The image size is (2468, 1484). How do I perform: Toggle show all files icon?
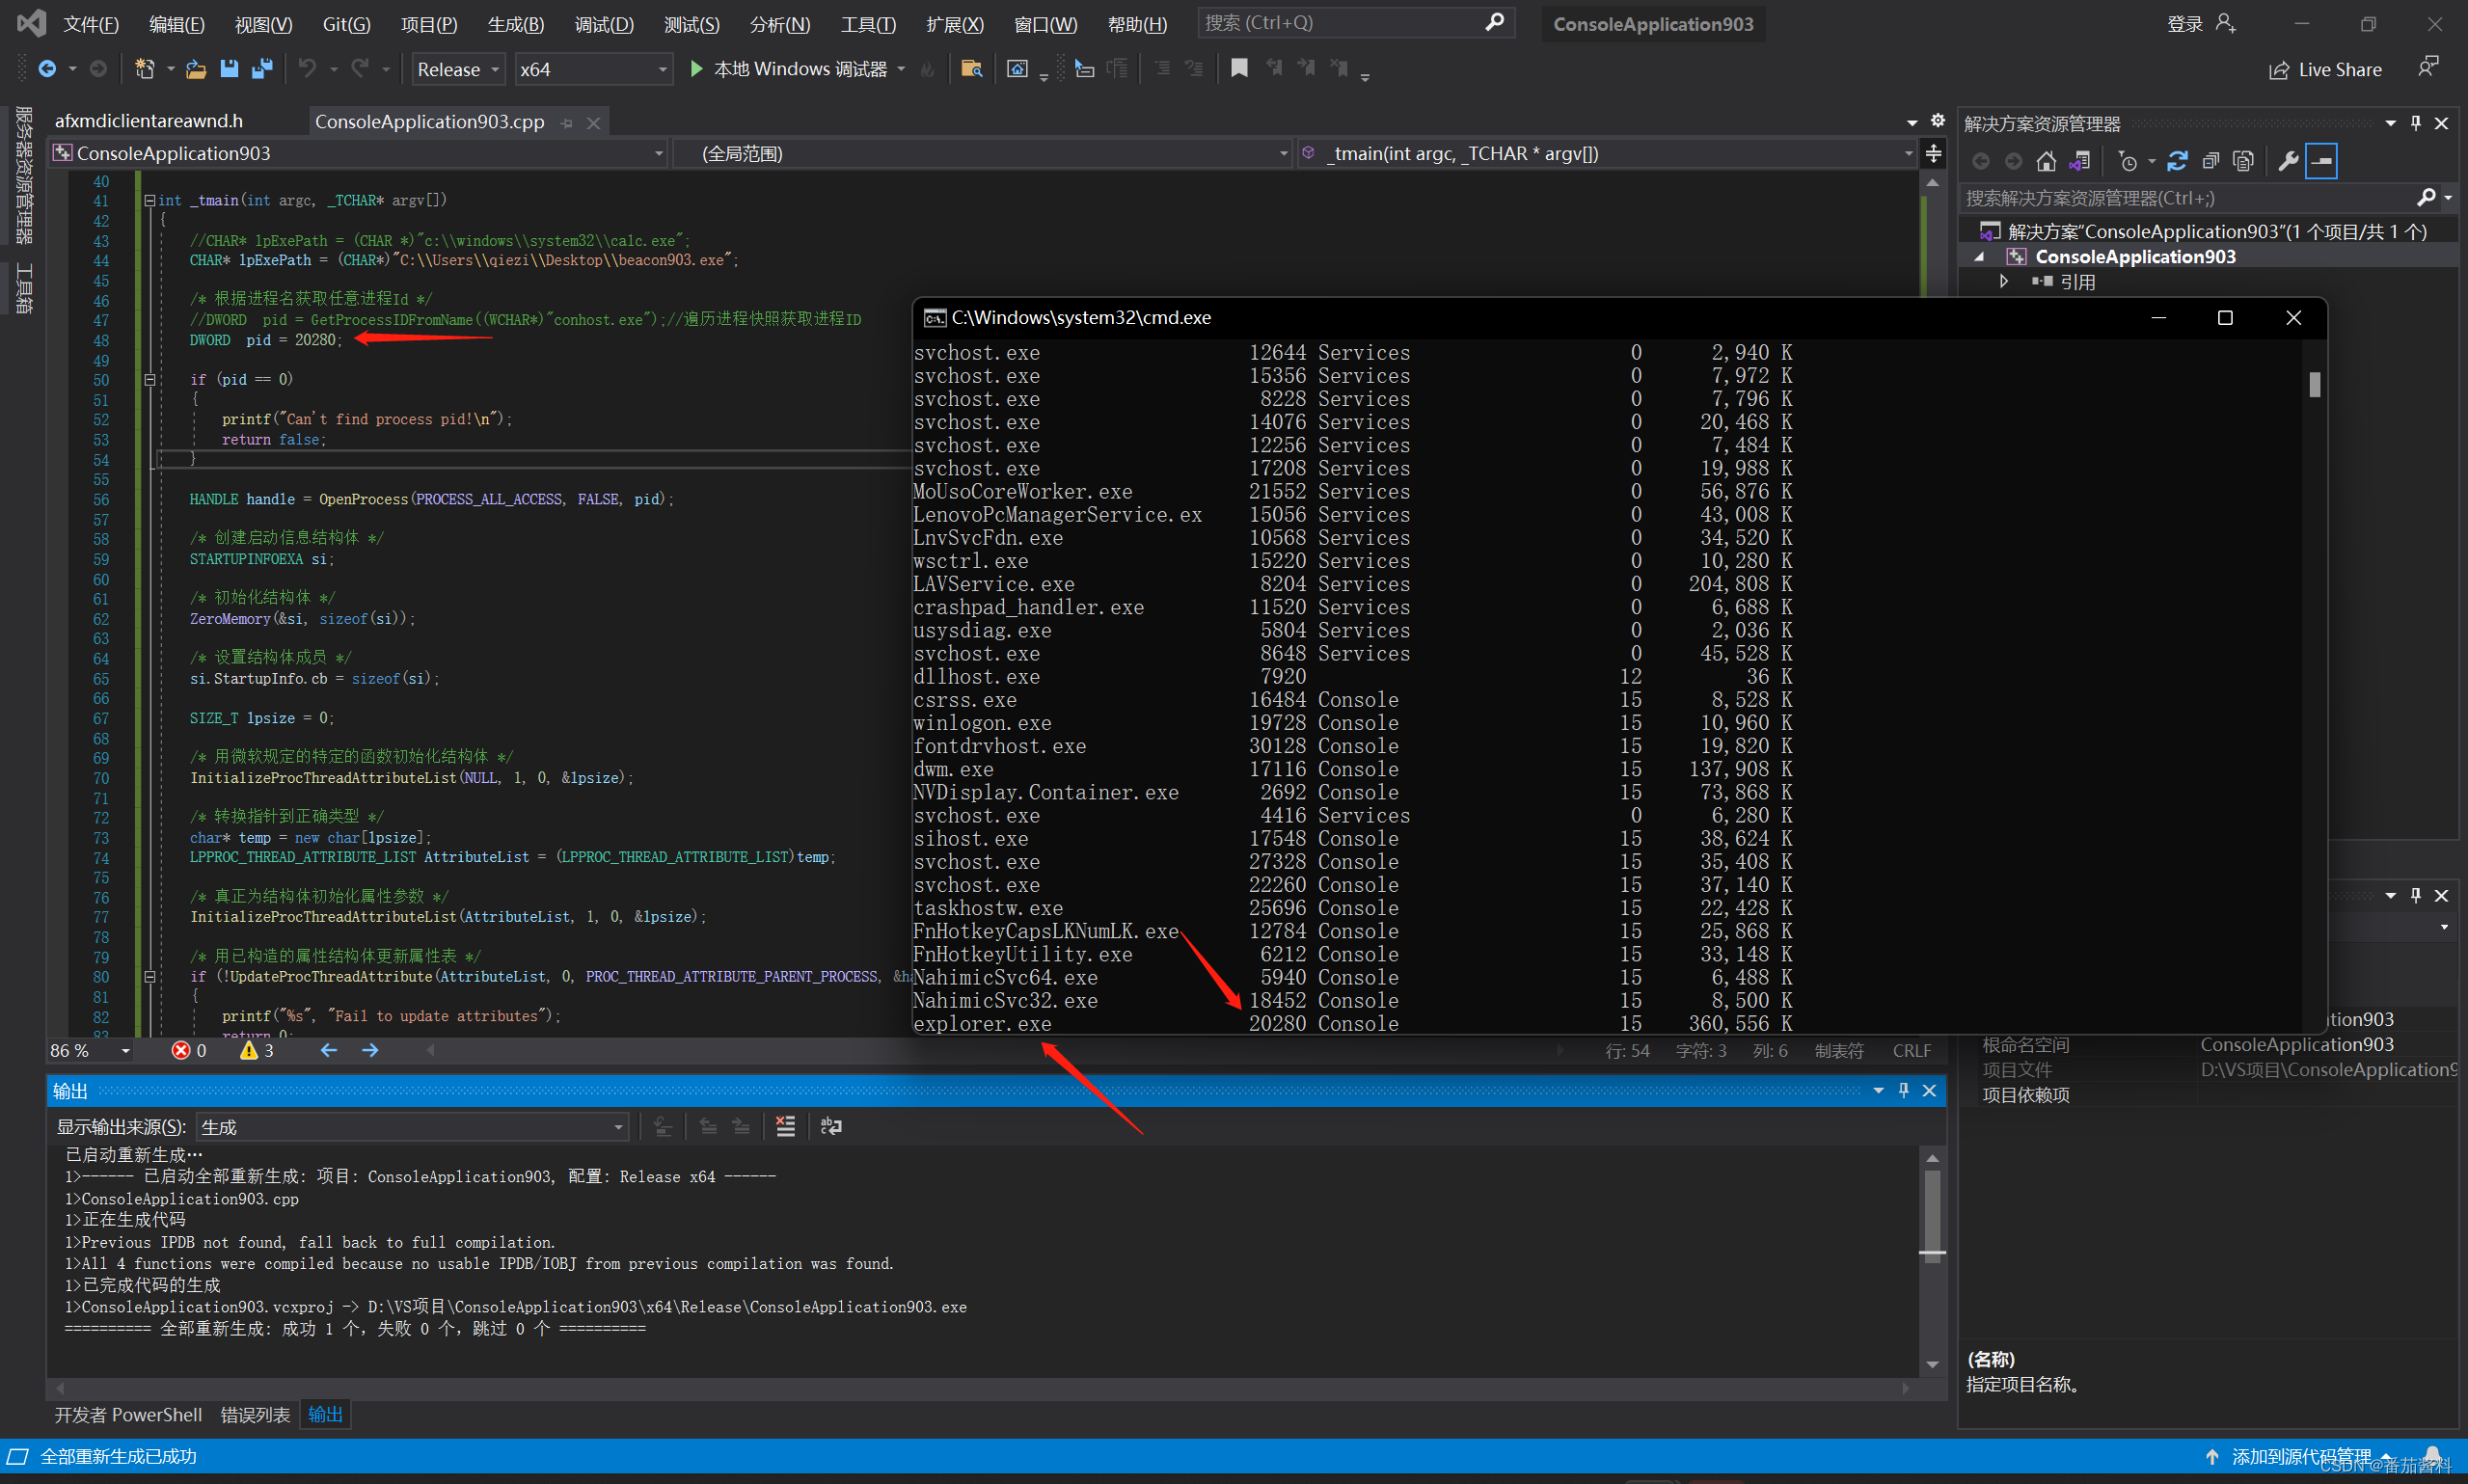point(2243,161)
